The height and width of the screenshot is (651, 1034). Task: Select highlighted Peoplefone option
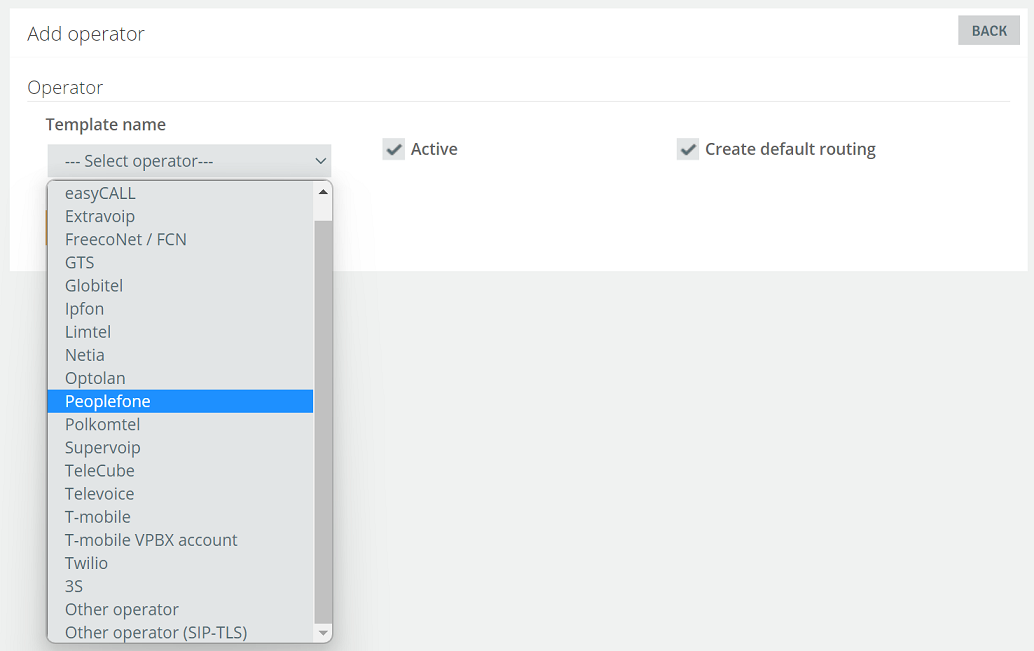coord(180,401)
